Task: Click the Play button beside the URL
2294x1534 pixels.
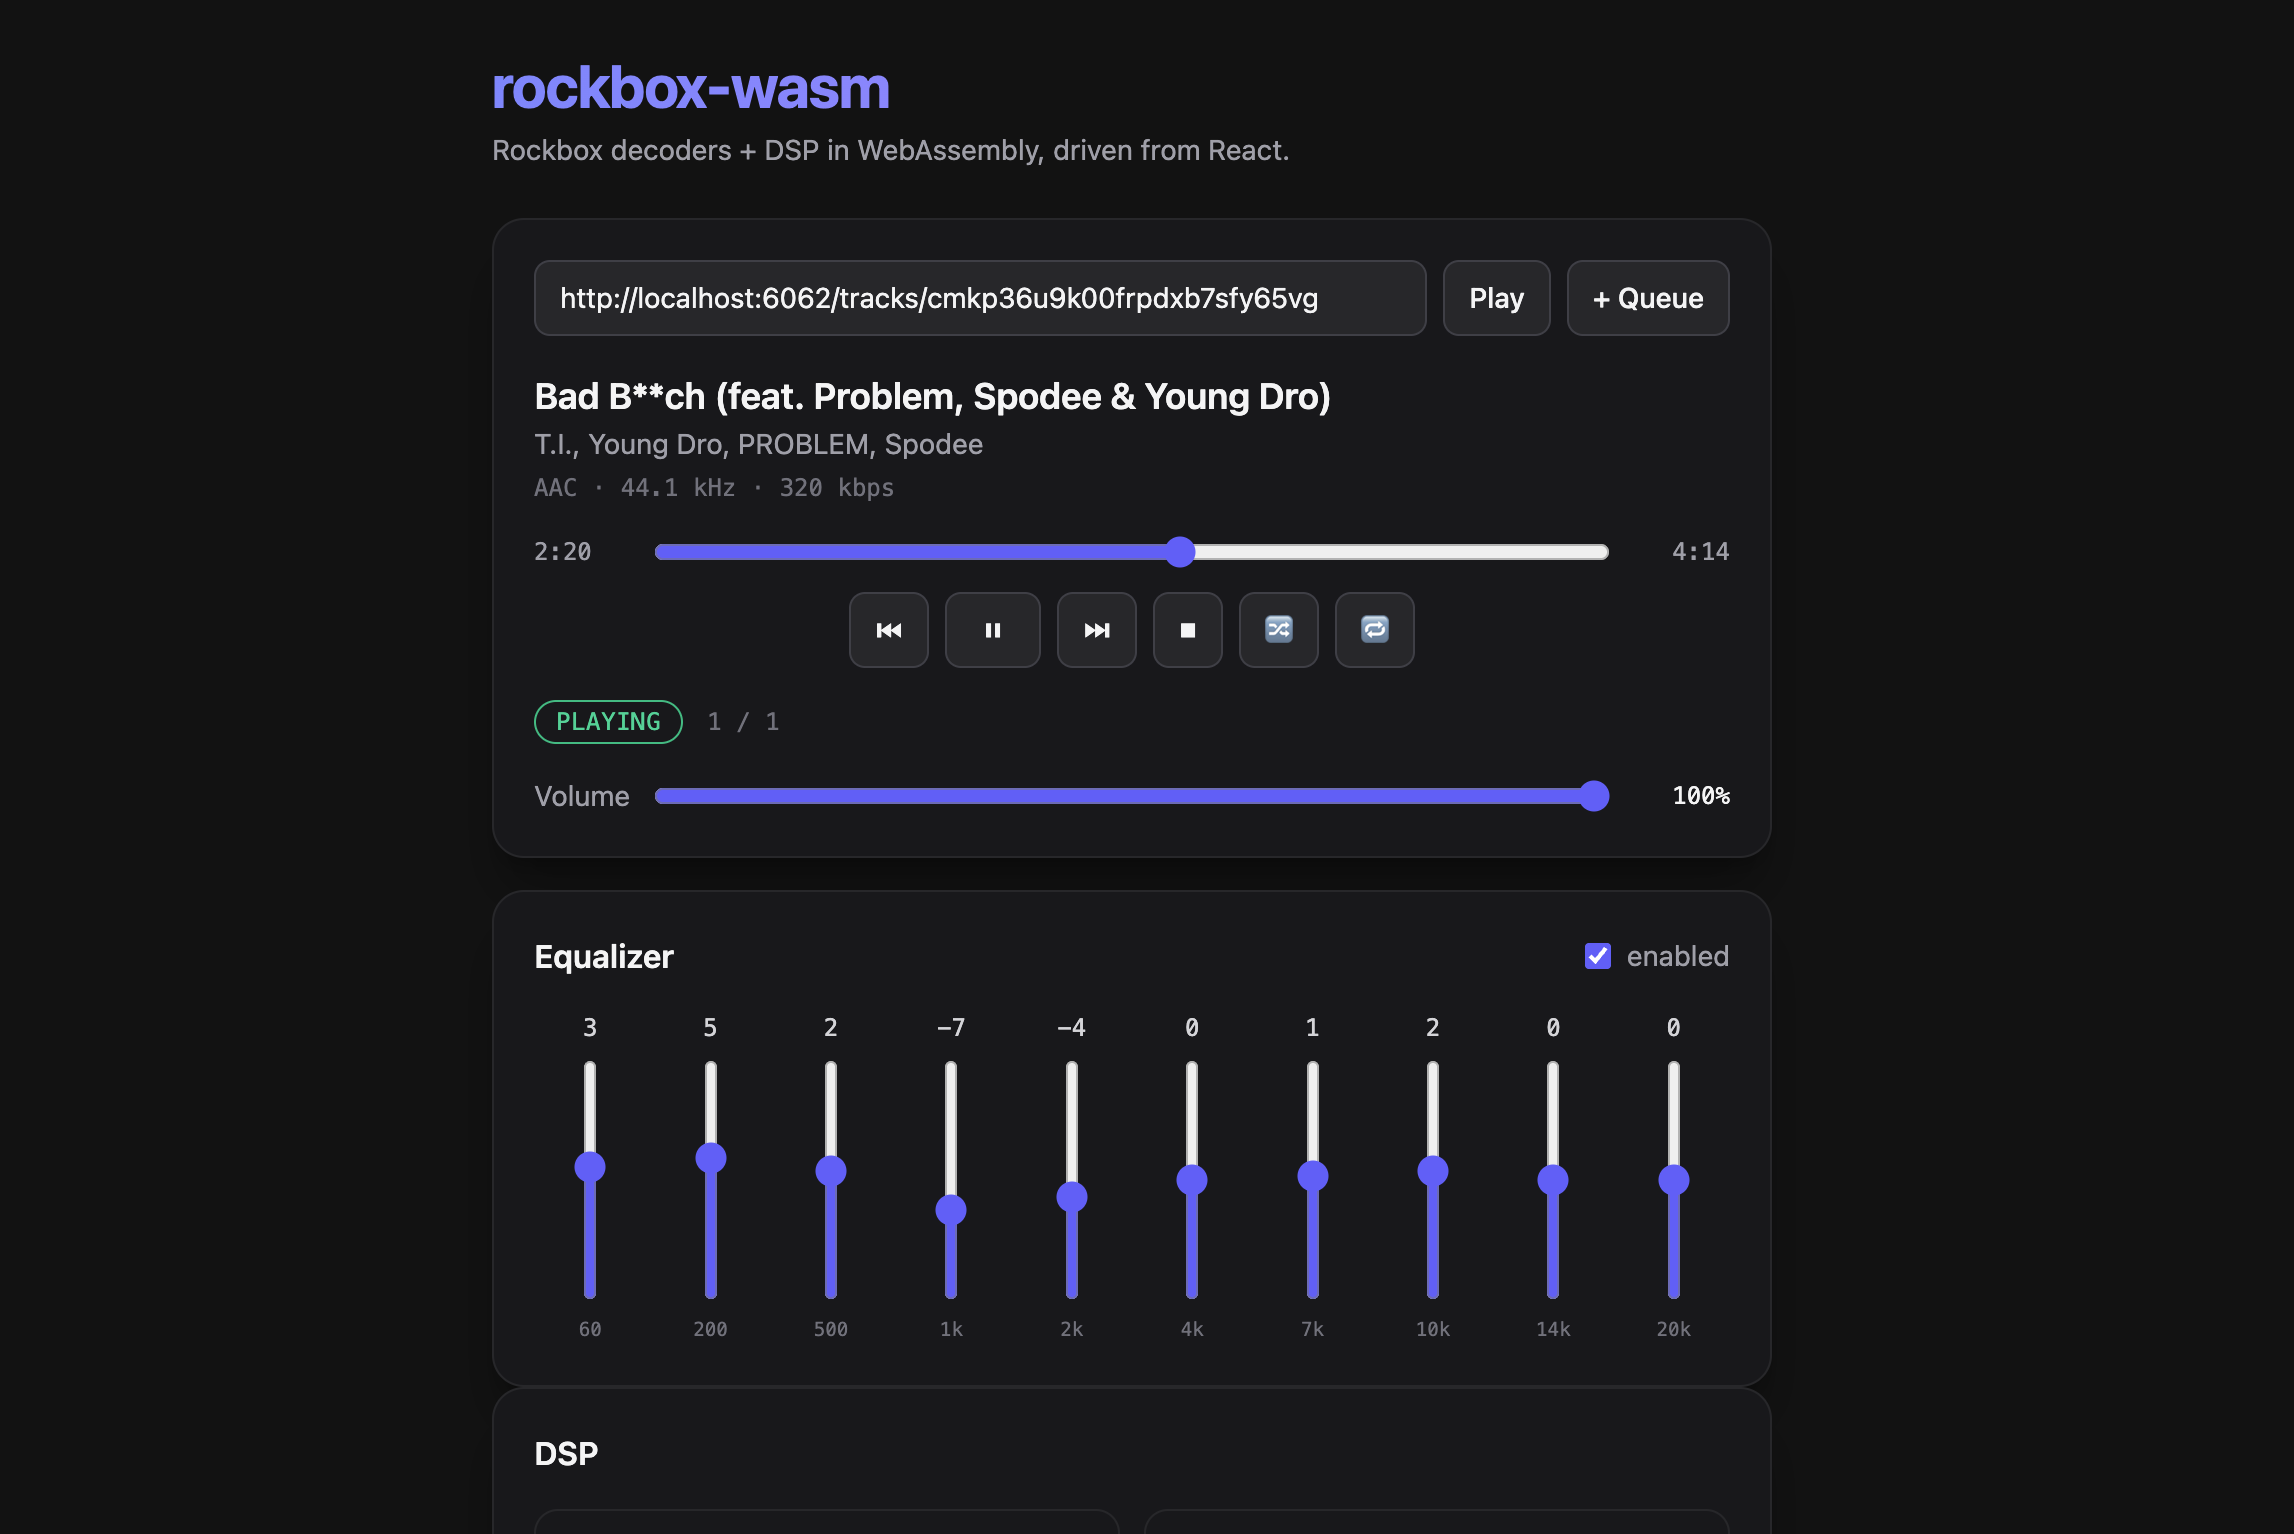Action: (1496, 298)
